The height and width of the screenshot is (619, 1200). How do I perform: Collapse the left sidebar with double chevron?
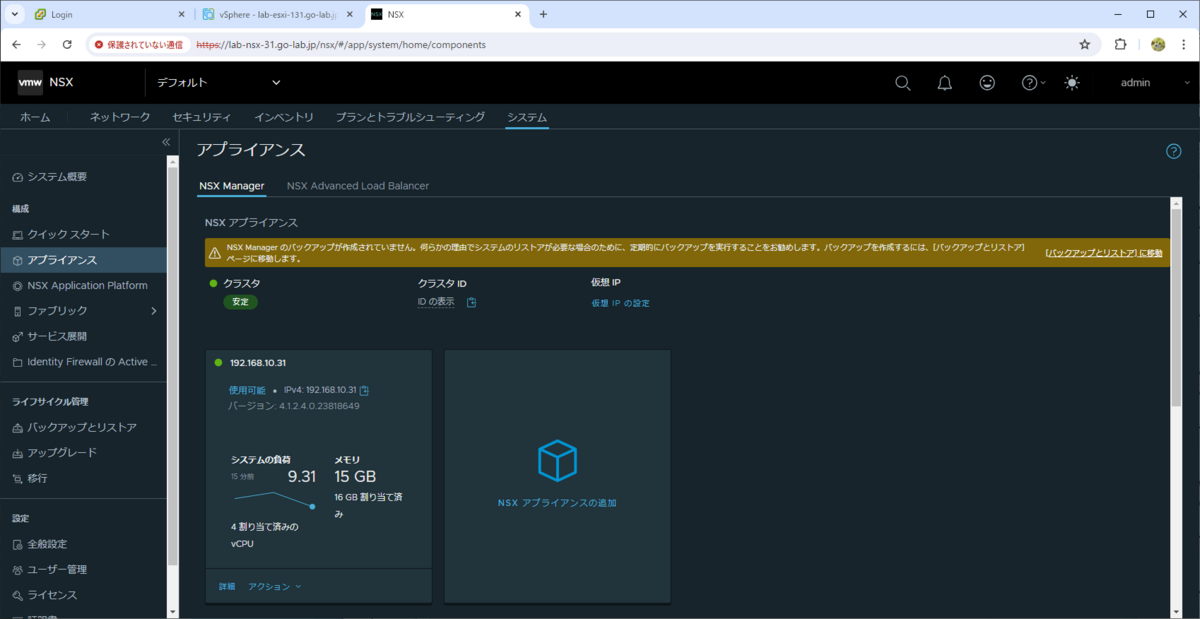(x=167, y=143)
